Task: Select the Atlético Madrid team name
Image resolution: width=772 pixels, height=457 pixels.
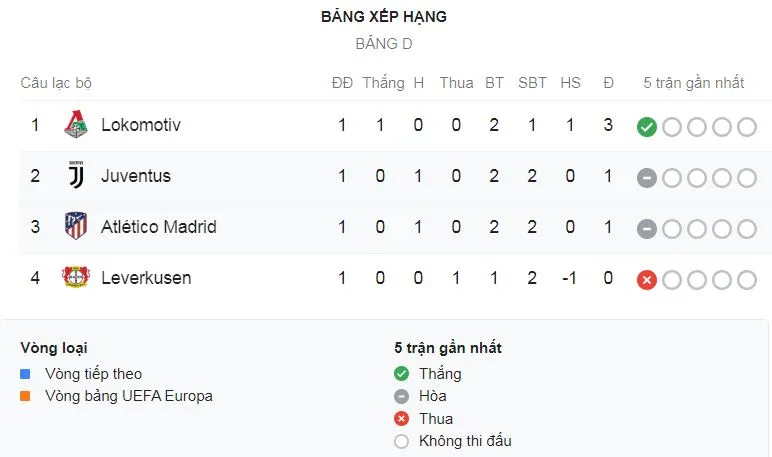Action: 159,227
